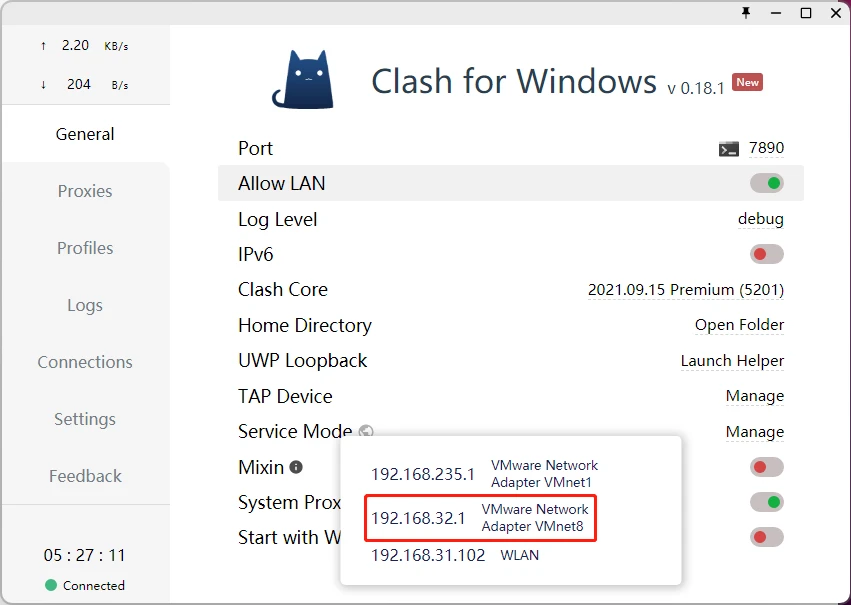Click the terminal icon beside Port
The width and height of the screenshot is (851, 605).
(x=728, y=149)
